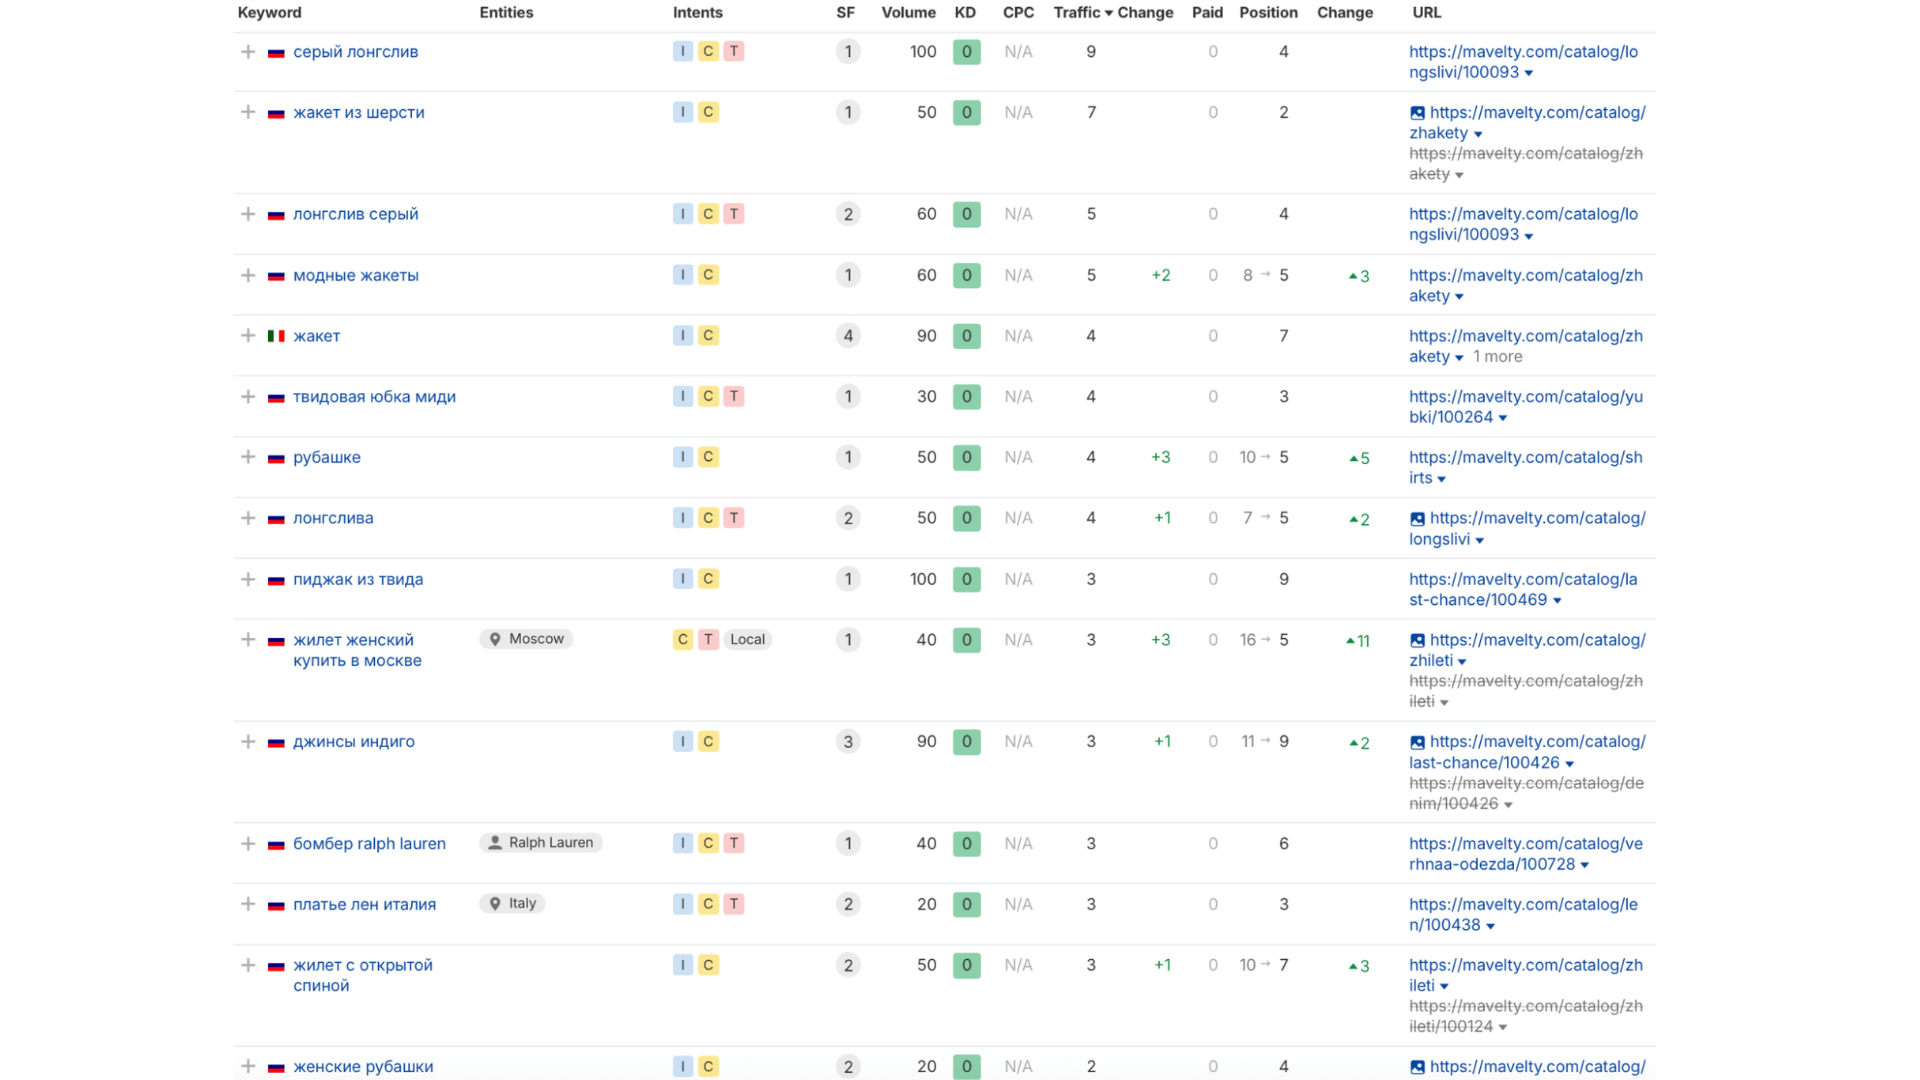Open dropdown arrow next to shirts URL

point(1442,479)
